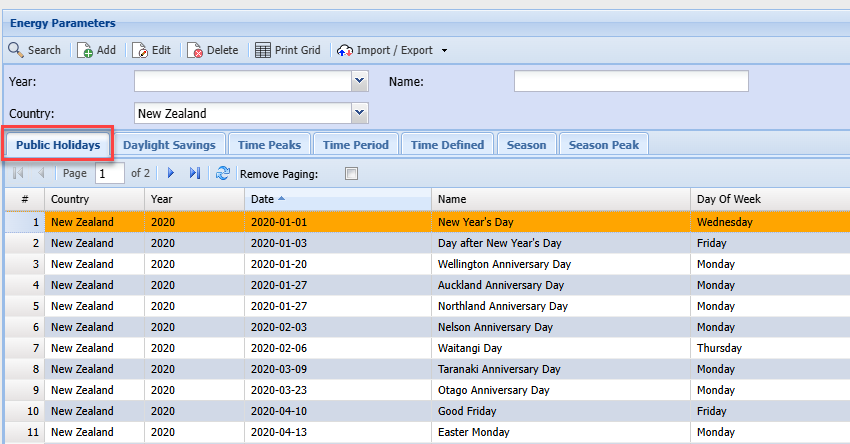The image size is (850, 444).
Task: Go to the next page arrow
Action: tap(171, 174)
